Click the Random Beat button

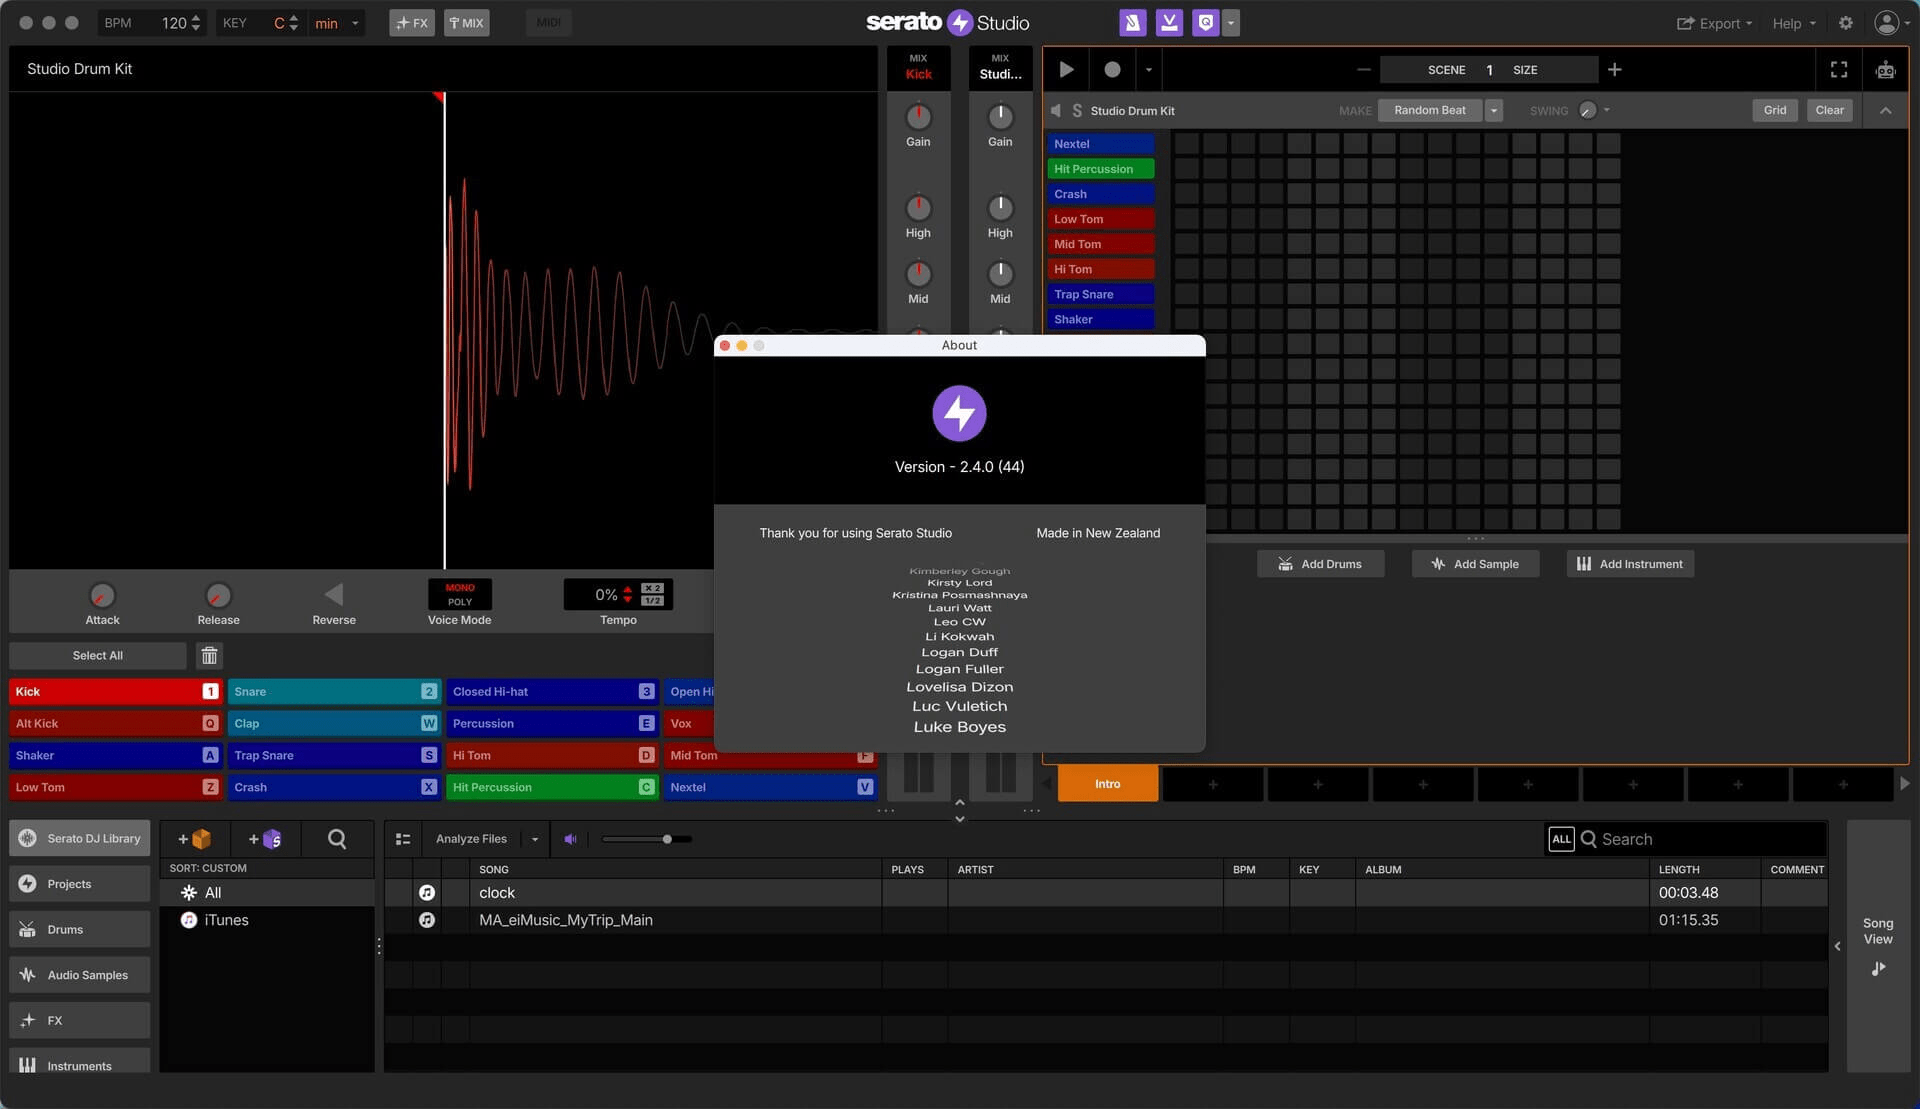pos(1430,110)
